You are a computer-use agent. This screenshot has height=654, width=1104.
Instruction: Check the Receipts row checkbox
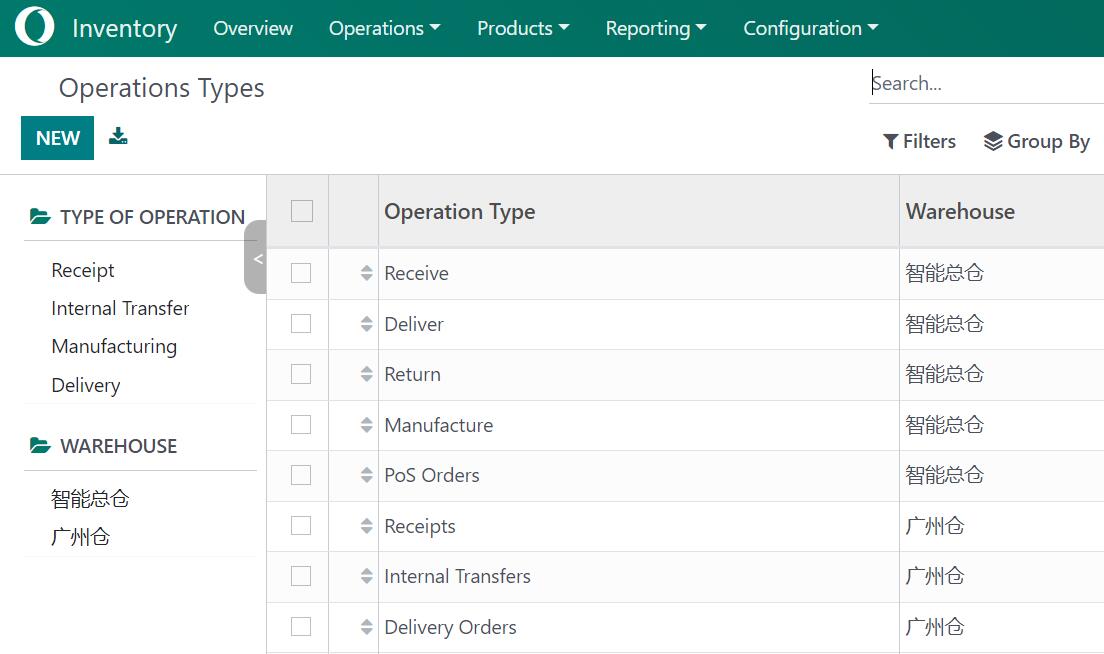point(301,525)
